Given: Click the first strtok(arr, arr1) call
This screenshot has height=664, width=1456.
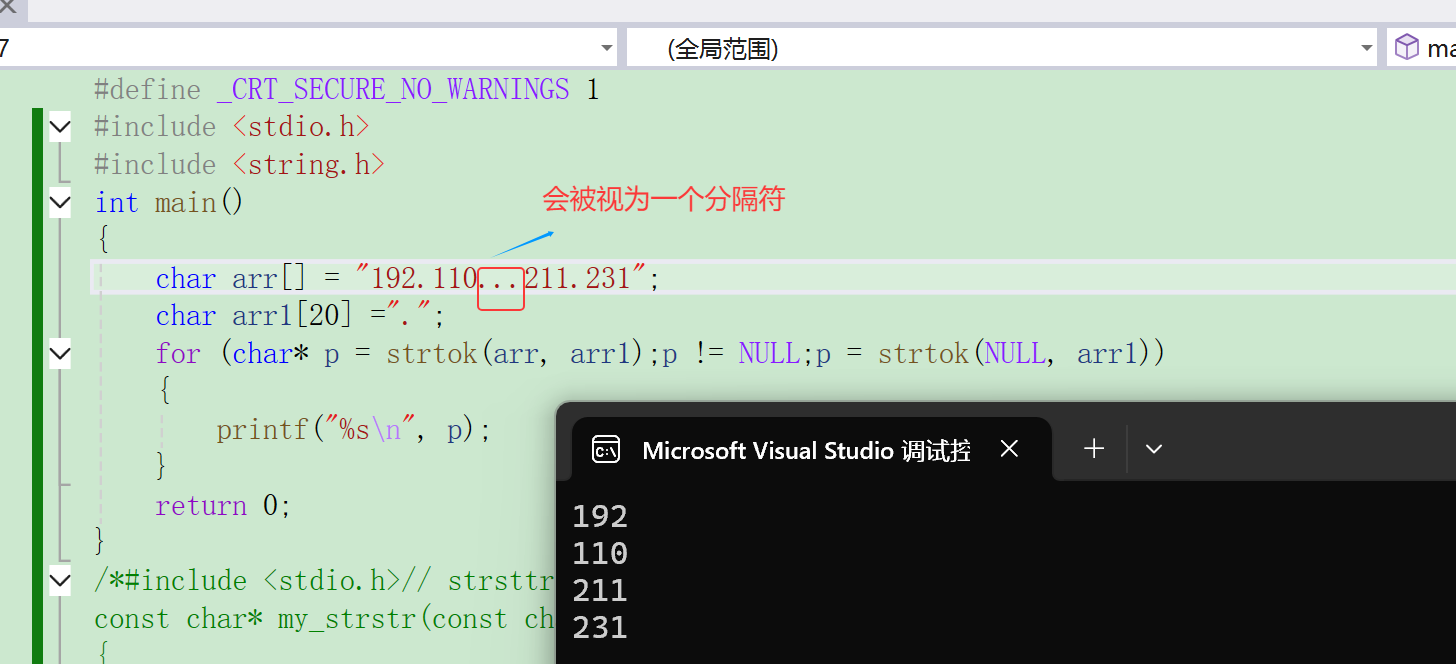Looking at the screenshot, I should click(516, 354).
